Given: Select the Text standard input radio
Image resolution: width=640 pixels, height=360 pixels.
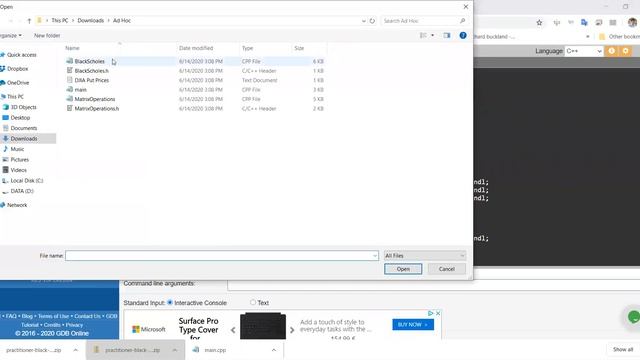Looking at the screenshot, I should [253, 302].
